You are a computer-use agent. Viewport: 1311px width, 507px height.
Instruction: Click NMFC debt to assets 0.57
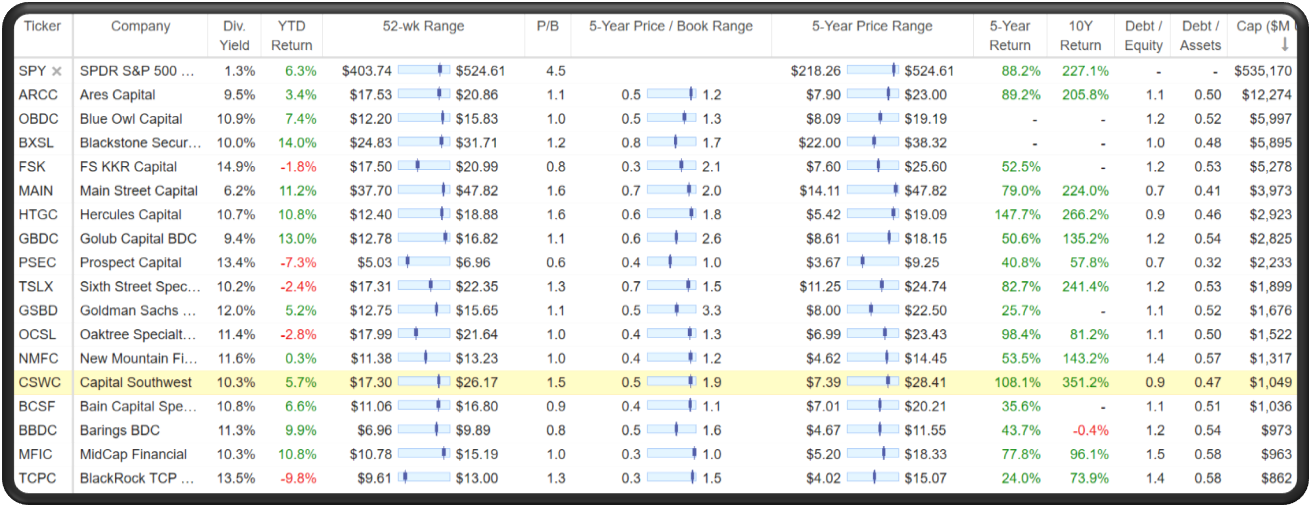coord(1208,359)
